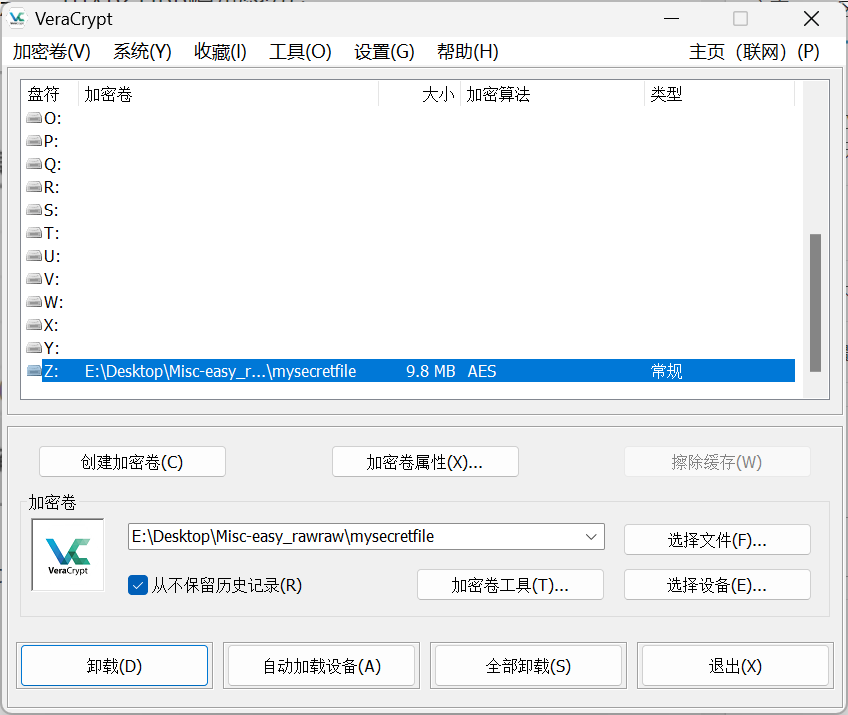
Task: Click the VeraCrypt logo in volume section
Action: click(68, 554)
